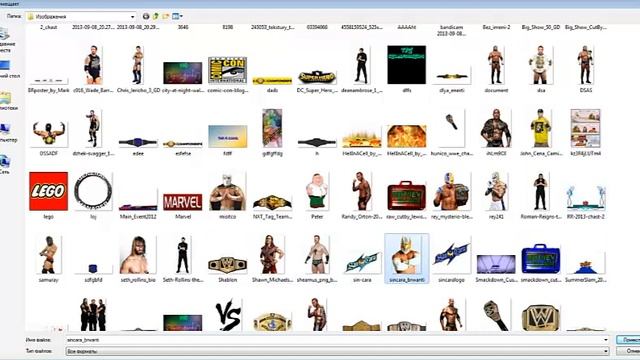Screen dimensions: 640x360
Task: Select the blue gradient fdff image
Action: [227, 136]
